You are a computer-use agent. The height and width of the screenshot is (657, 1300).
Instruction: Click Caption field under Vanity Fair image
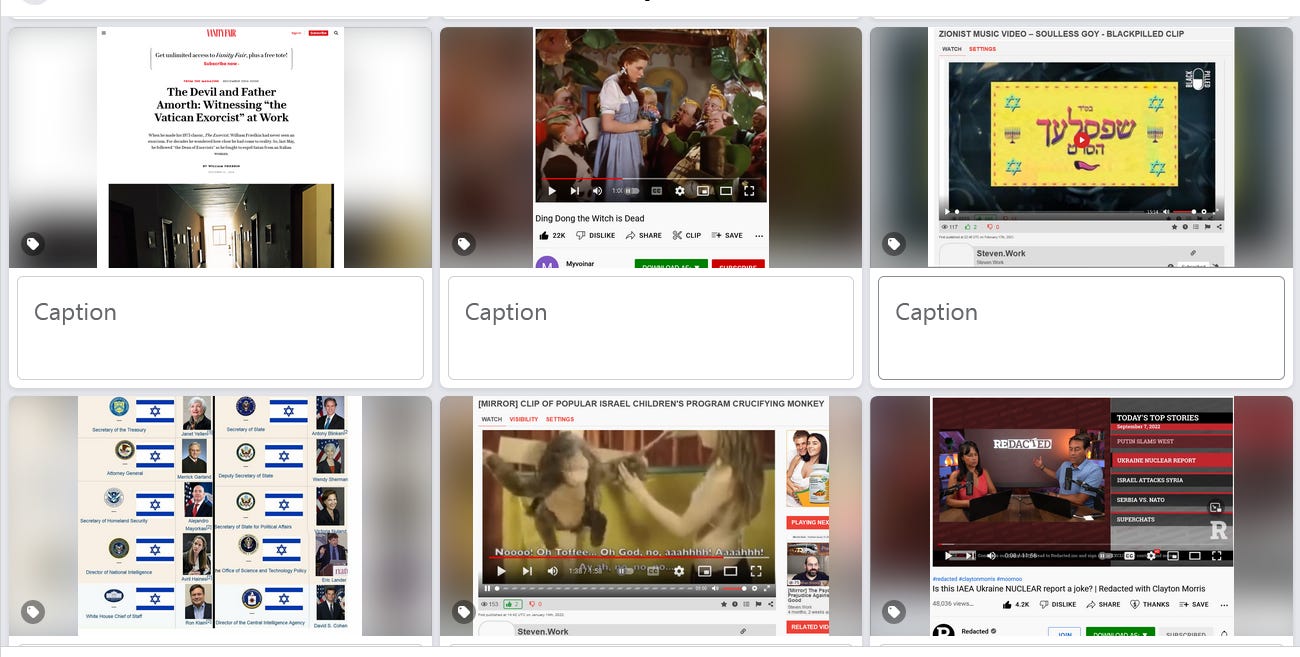(220, 328)
